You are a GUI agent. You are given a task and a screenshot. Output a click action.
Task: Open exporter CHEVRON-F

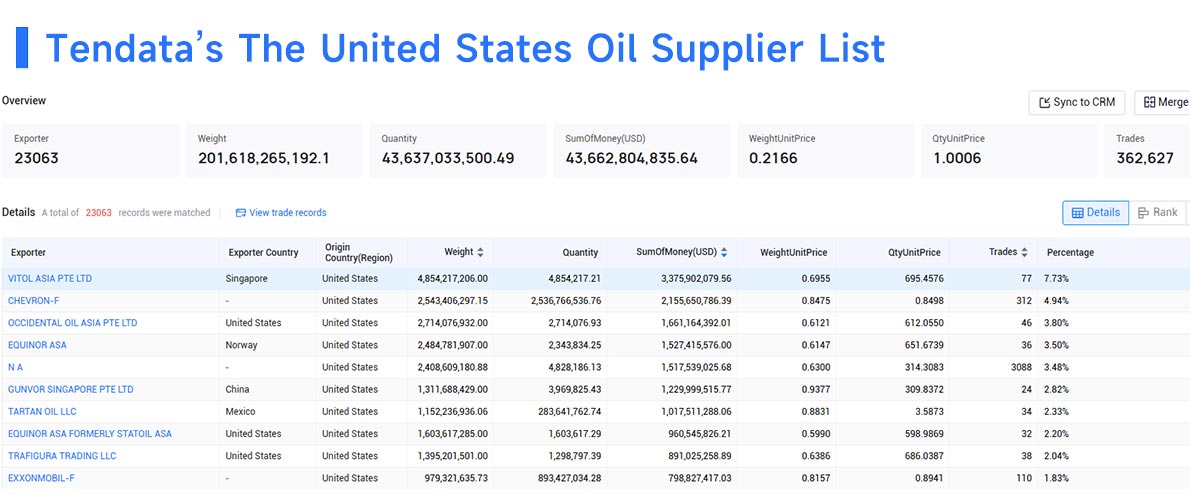pos(33,300)
